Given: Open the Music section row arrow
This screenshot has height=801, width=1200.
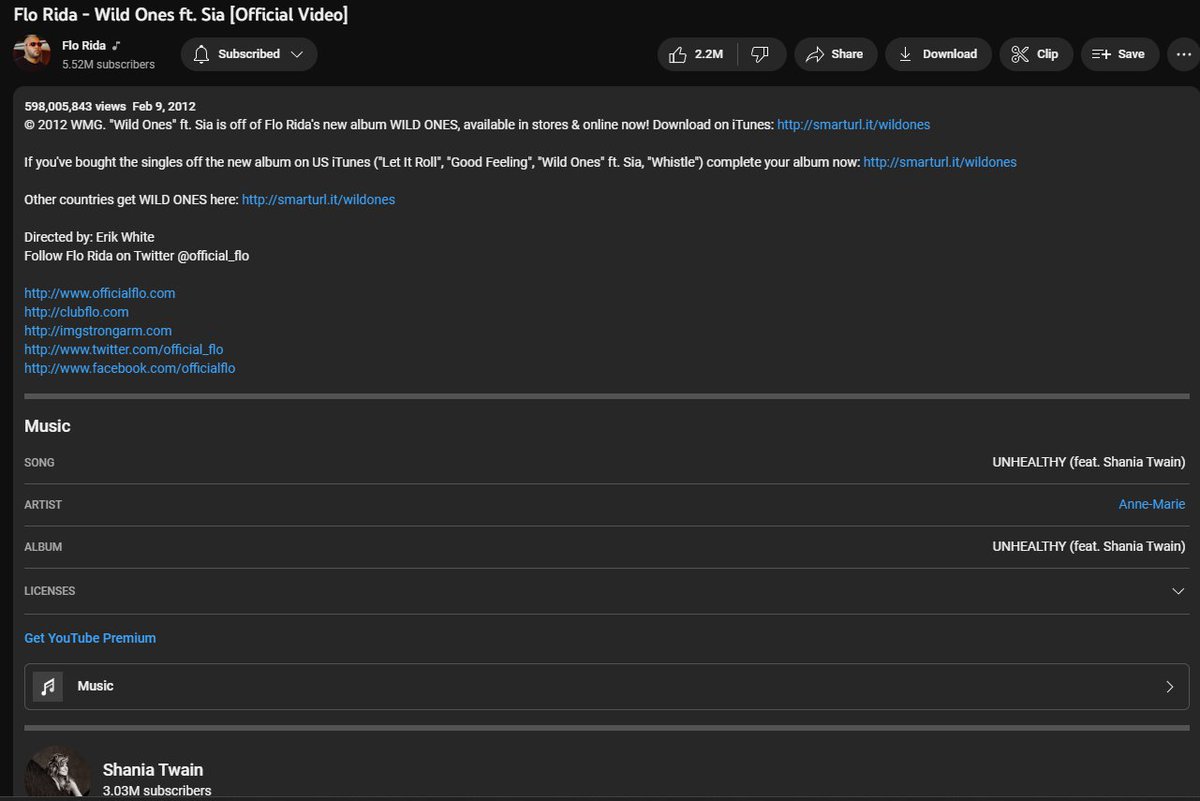Looking at the screenshot, I should (x=1170, y=687).
